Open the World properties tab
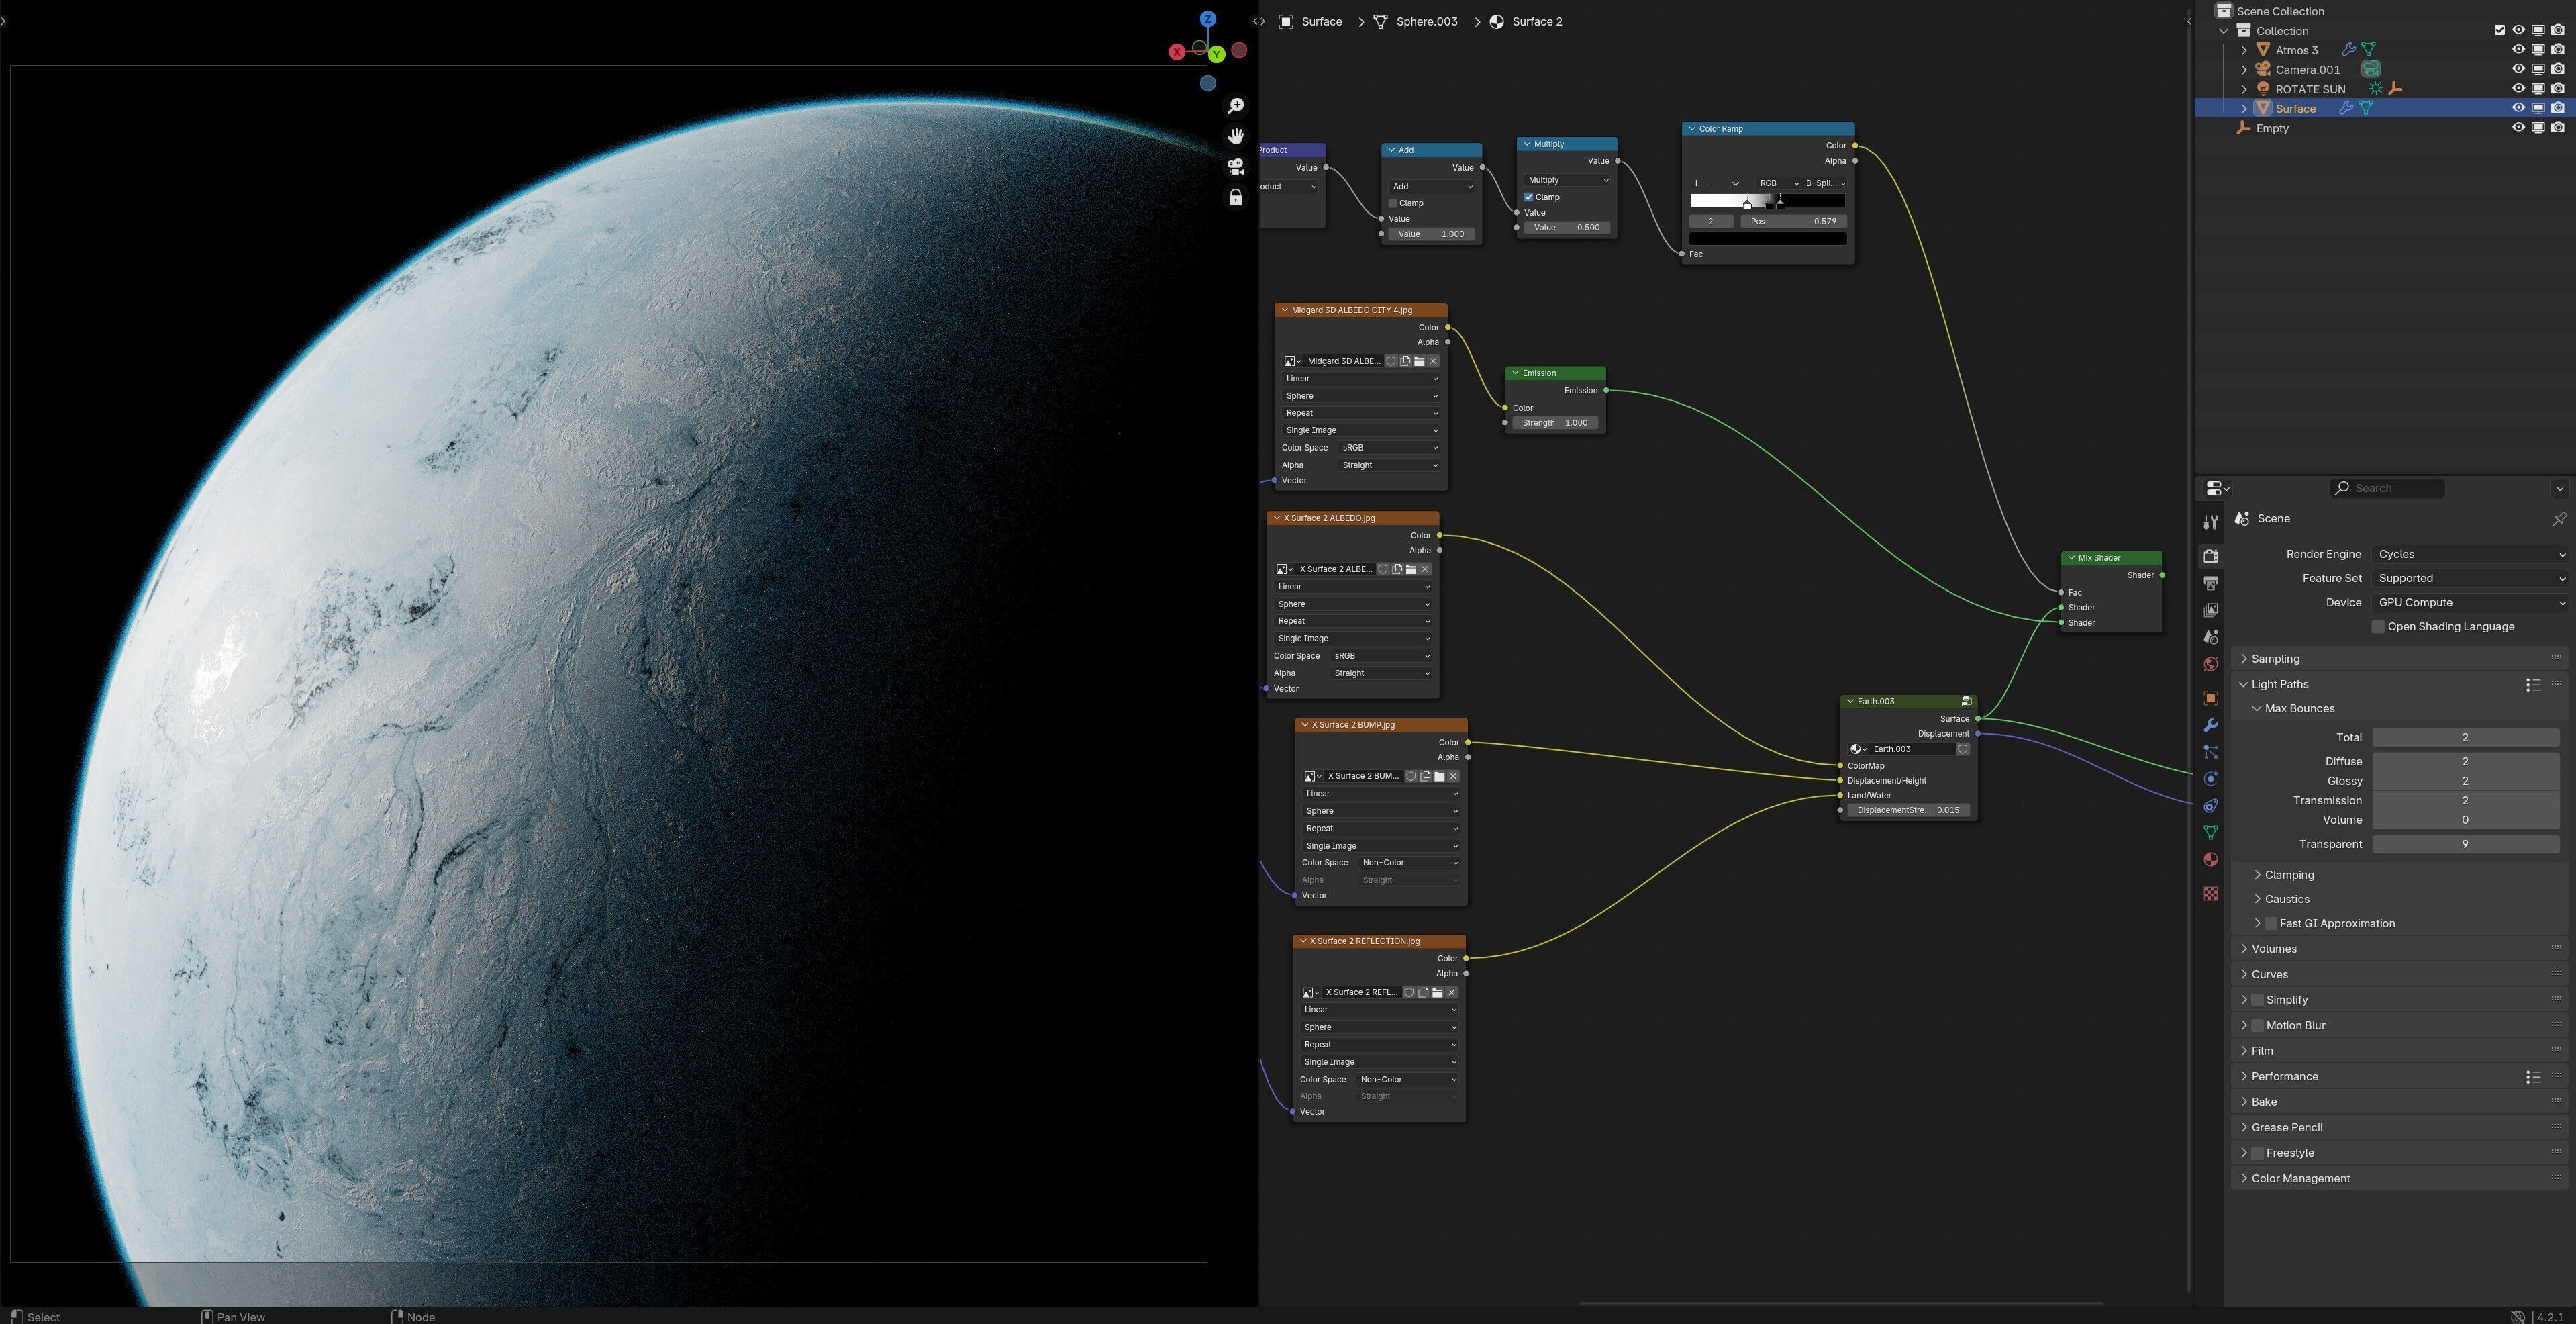The height and width of the screenshot is (1324, 2576). (2210, 664)
